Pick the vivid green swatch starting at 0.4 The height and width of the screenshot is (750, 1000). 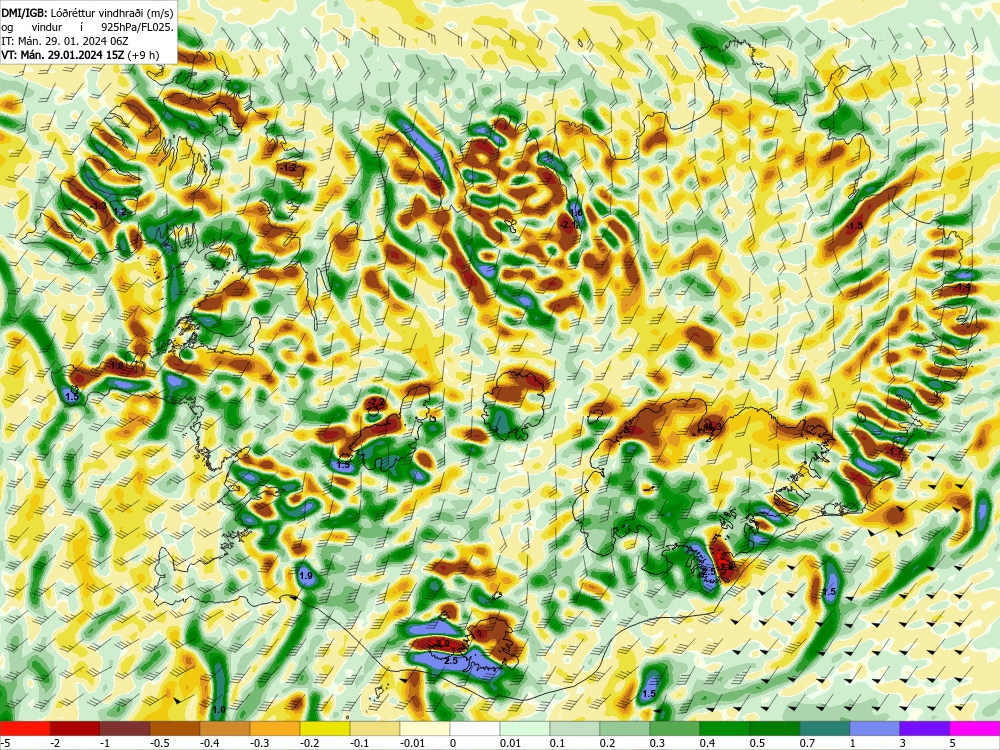click(x=725, y=728)
